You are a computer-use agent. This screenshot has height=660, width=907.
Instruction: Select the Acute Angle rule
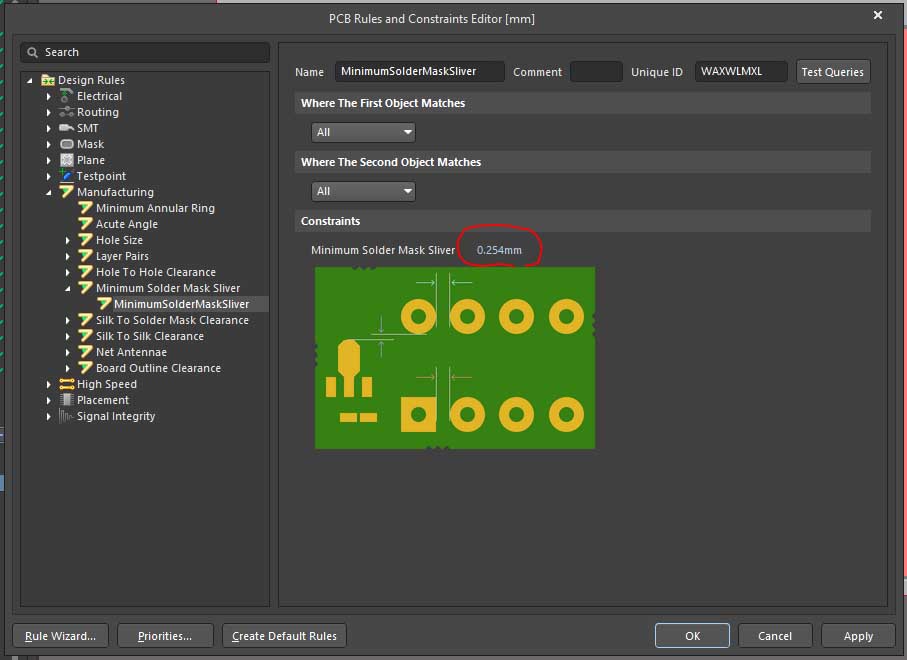[x=126, y=224]
